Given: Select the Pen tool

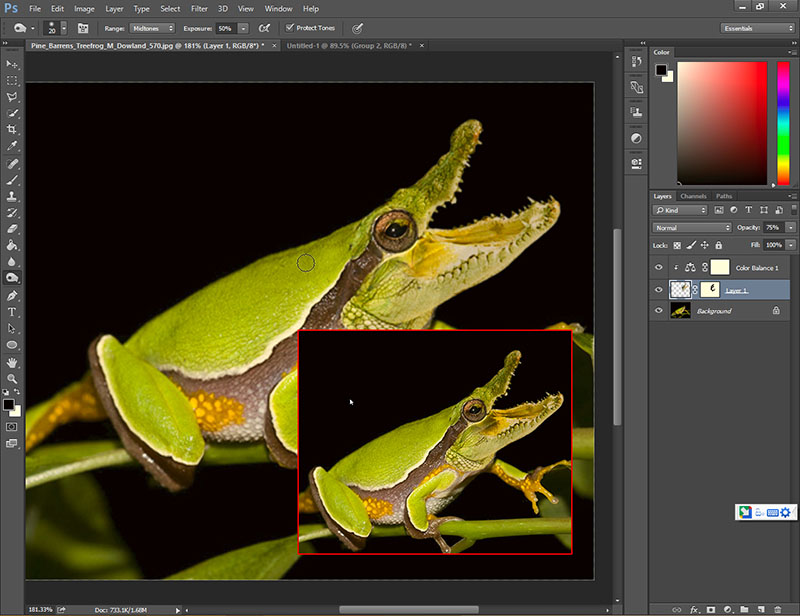Looking at the screenshot, I should pos(12,295).
